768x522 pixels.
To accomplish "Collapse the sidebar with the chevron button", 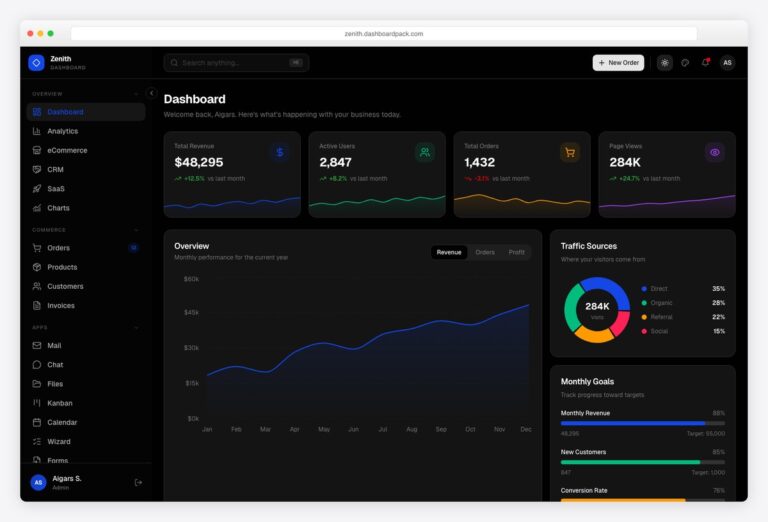I will pos(151,93).
